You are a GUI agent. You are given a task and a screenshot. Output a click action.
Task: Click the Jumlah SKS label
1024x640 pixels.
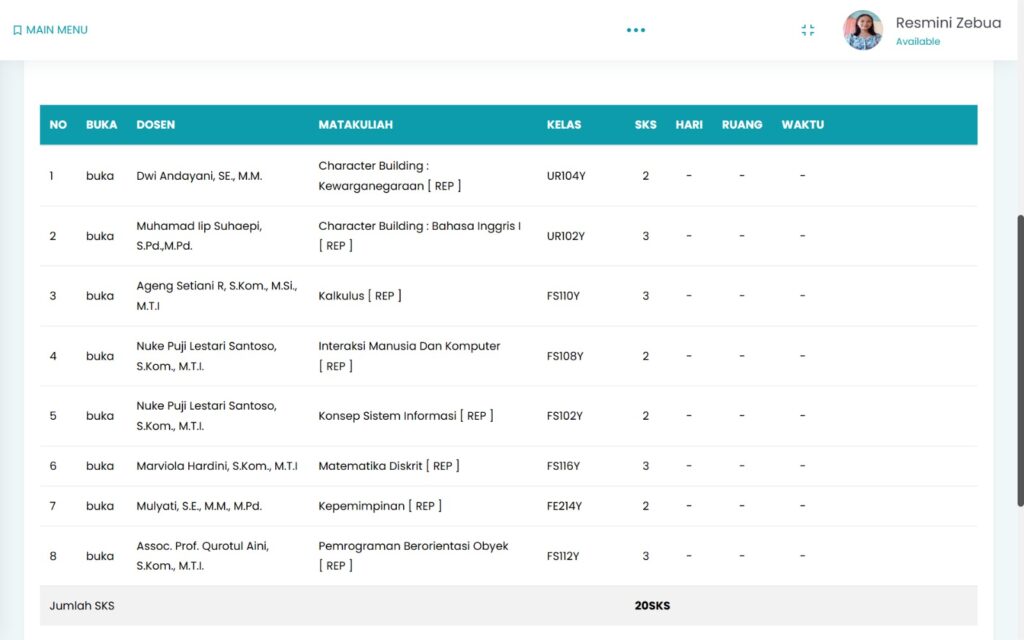click(82, 605)
